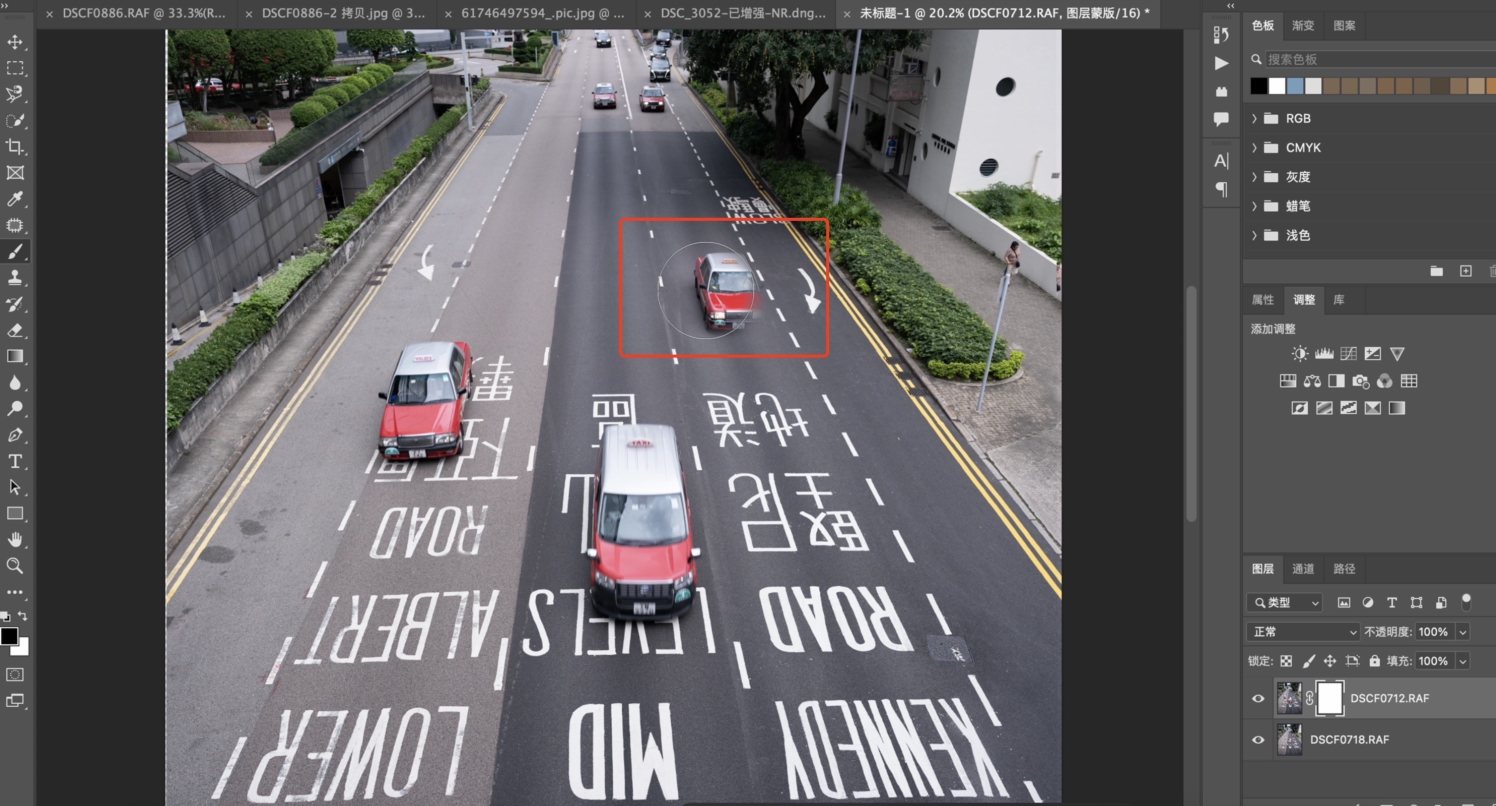Switch to the 图案 tab
The image size is (1496, 806).
[1344, 26]
